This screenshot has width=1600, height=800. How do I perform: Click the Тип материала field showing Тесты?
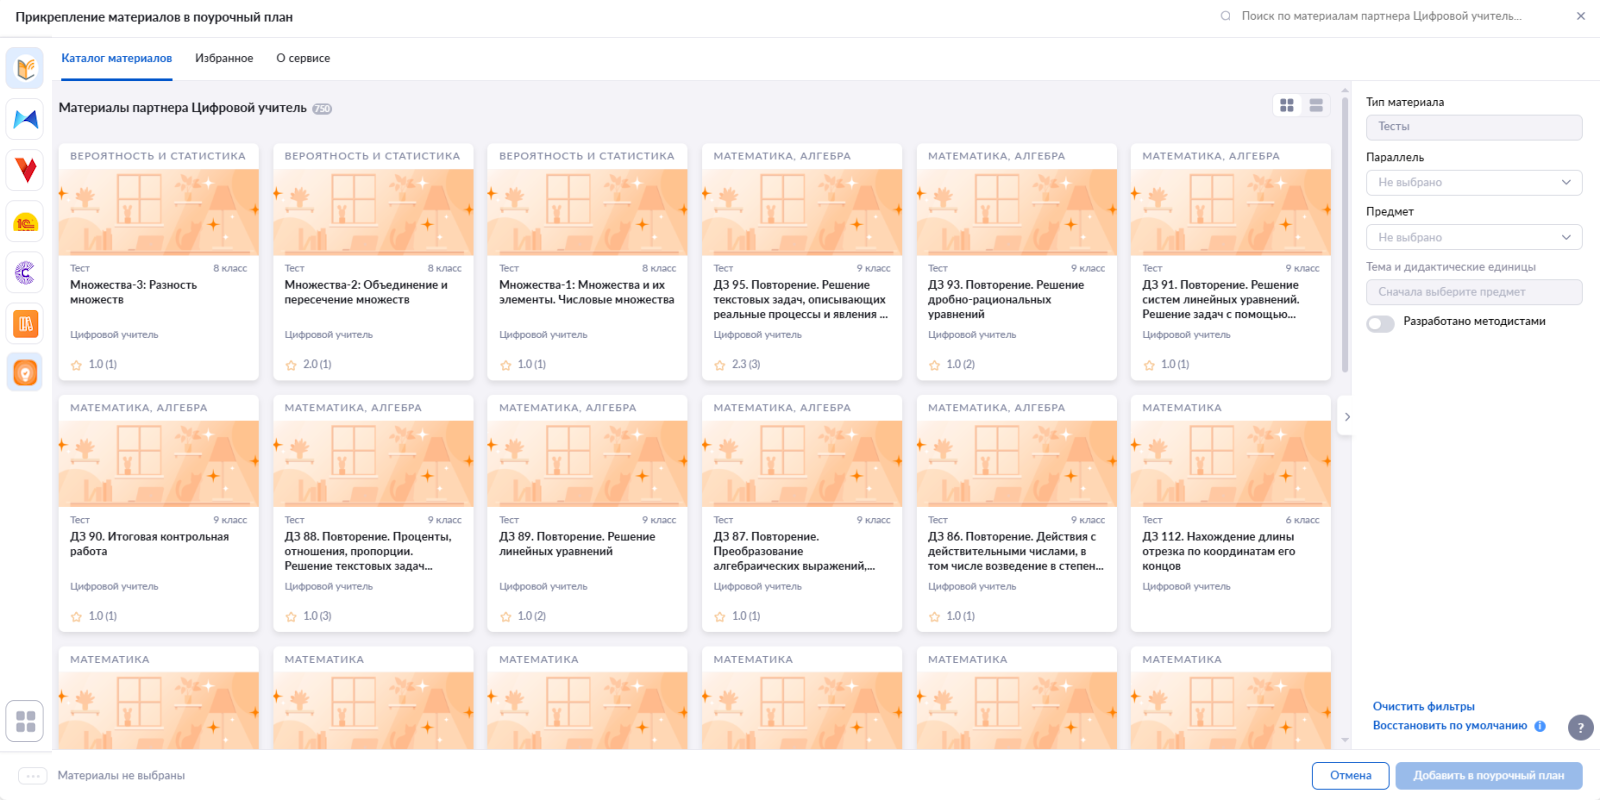1474,127
